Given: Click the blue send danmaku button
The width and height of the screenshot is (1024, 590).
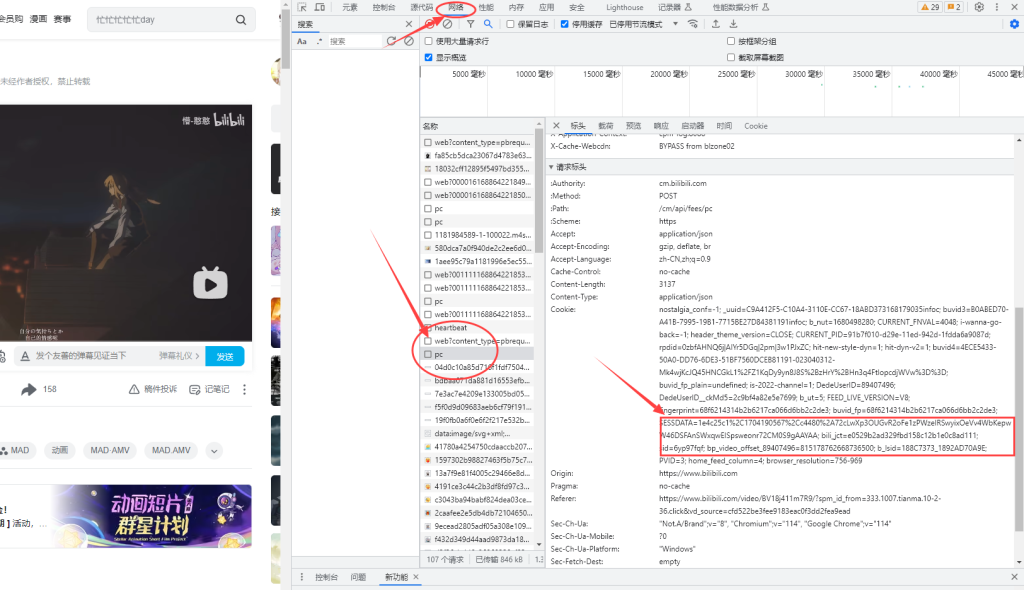Looking at the screenshot, I should coord(224,356).
